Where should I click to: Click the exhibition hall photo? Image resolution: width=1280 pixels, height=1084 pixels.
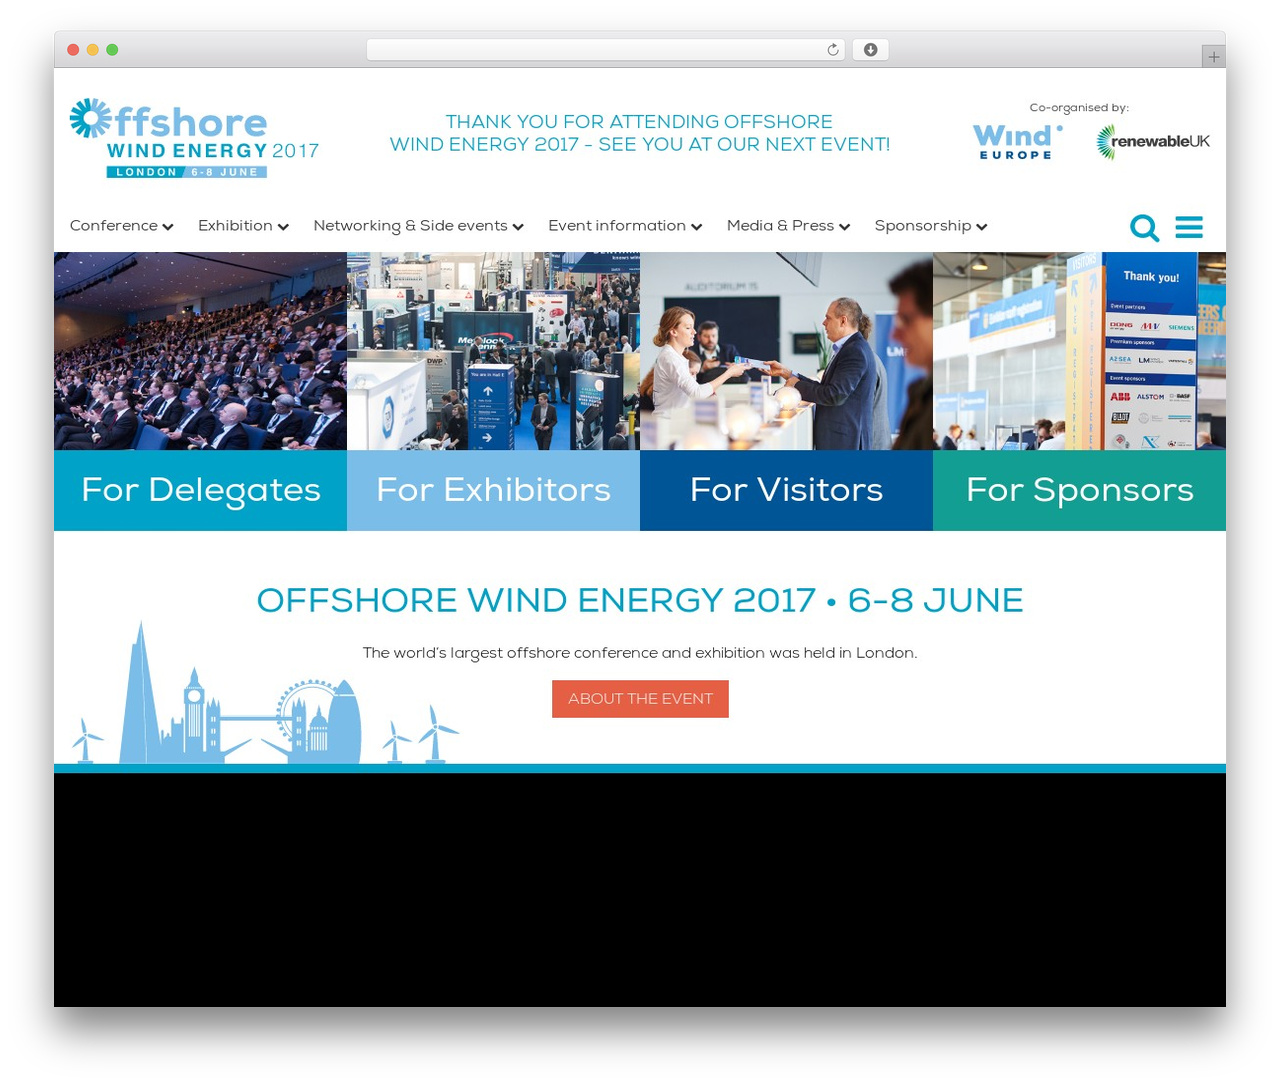(493, 351)
